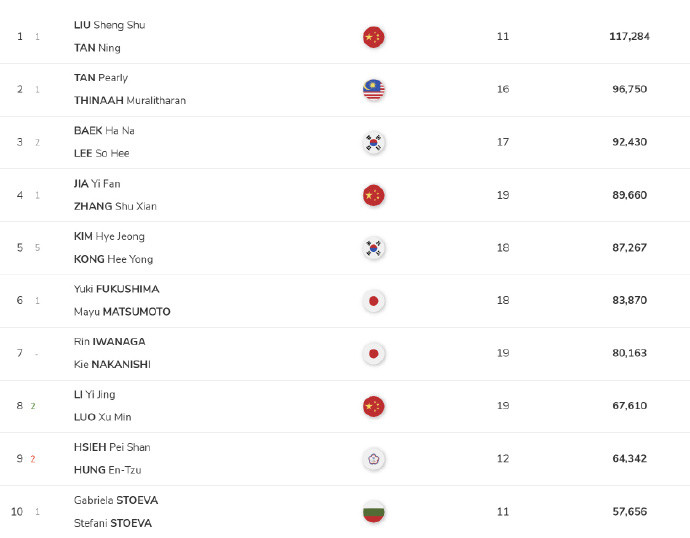The height and width of the screenshot is (538, 690).
Task: Click China flag beside JIA Yi Fan
Action: (x=373, y=195)
